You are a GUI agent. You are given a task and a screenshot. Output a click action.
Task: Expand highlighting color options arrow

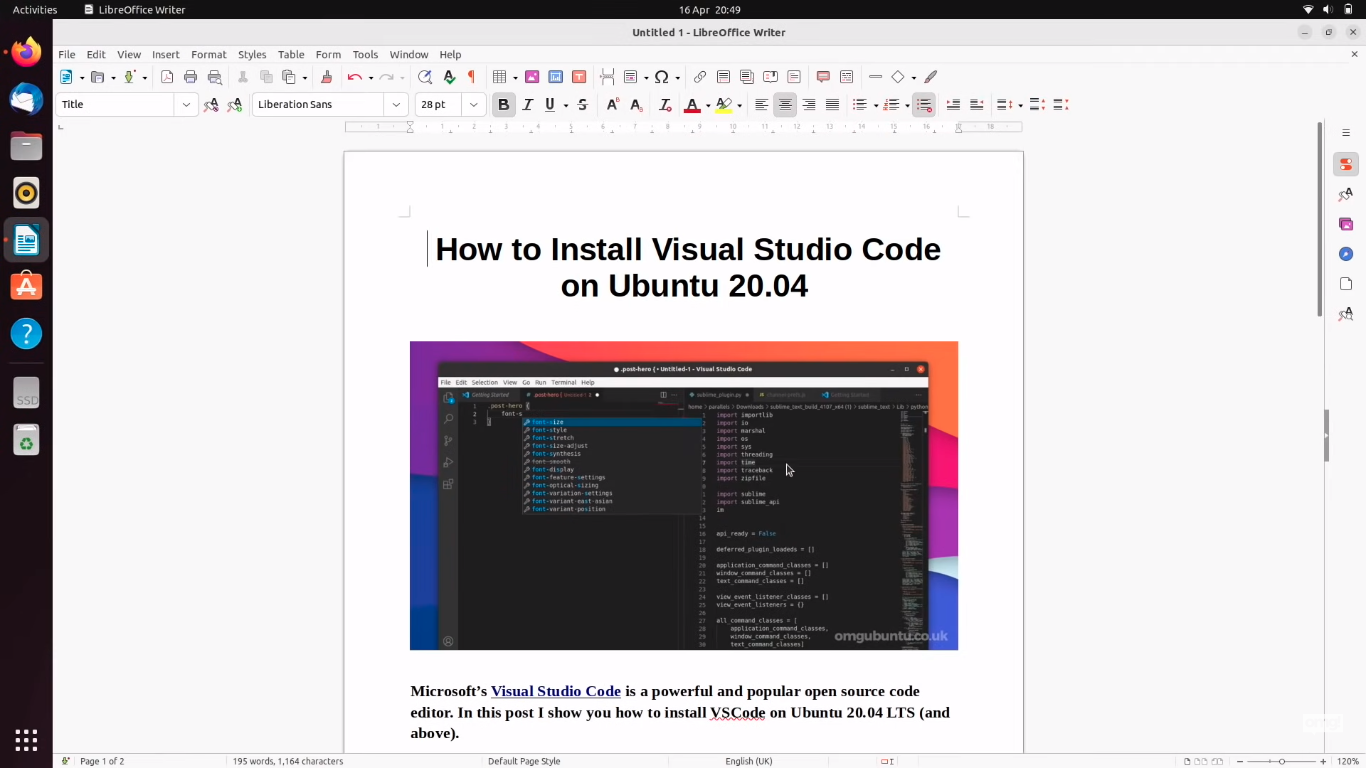tap(740, 105)
